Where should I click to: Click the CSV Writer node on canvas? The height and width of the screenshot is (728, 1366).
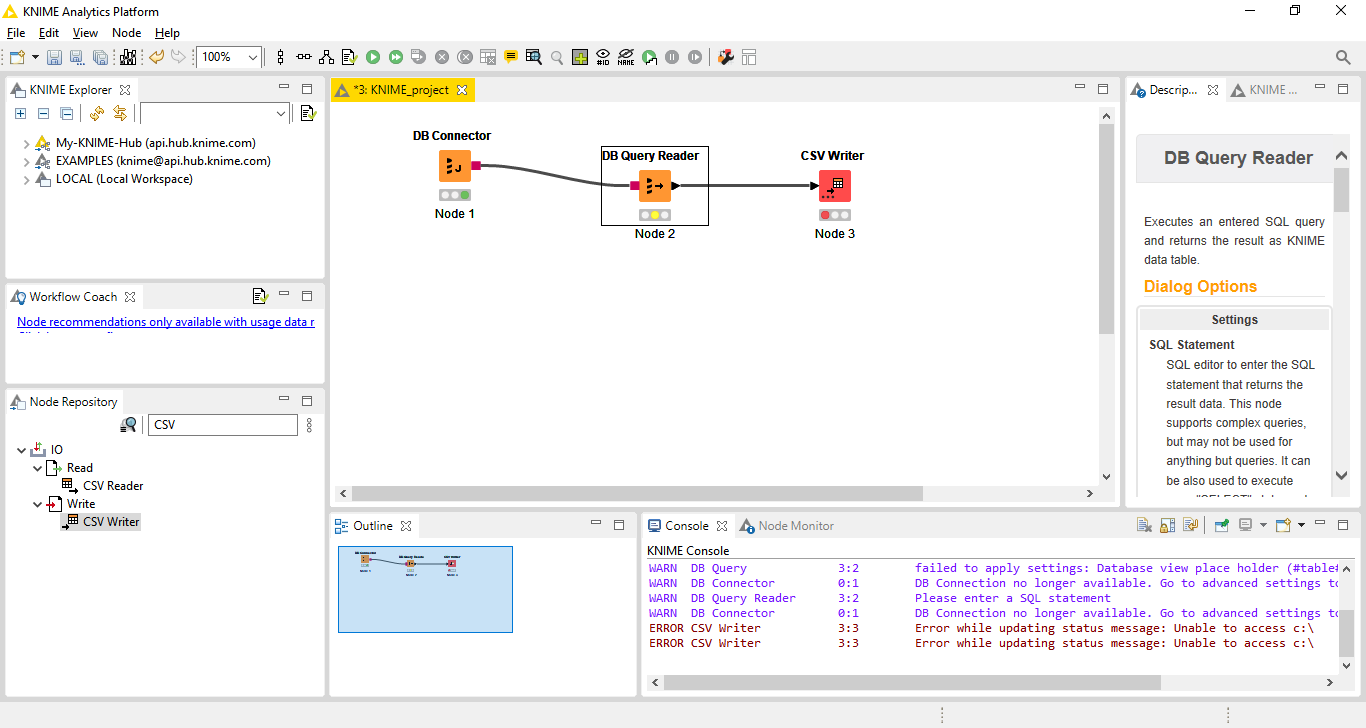834,186
